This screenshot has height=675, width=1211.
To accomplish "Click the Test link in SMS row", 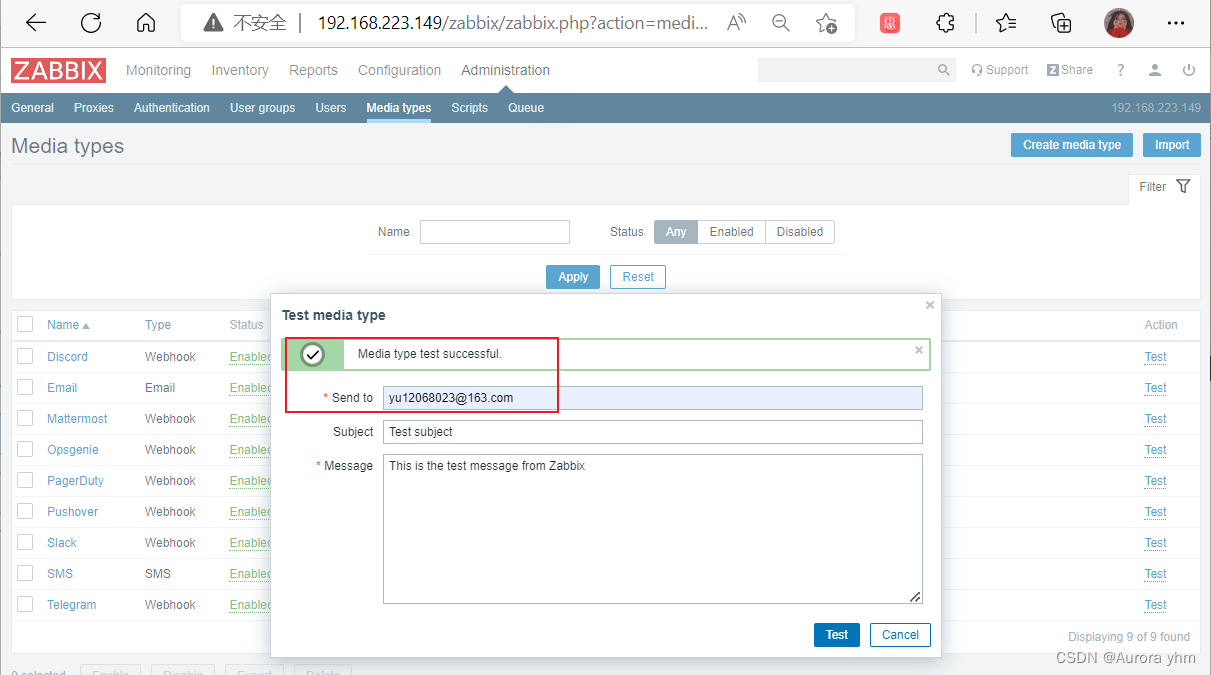I will [1156, 574].
